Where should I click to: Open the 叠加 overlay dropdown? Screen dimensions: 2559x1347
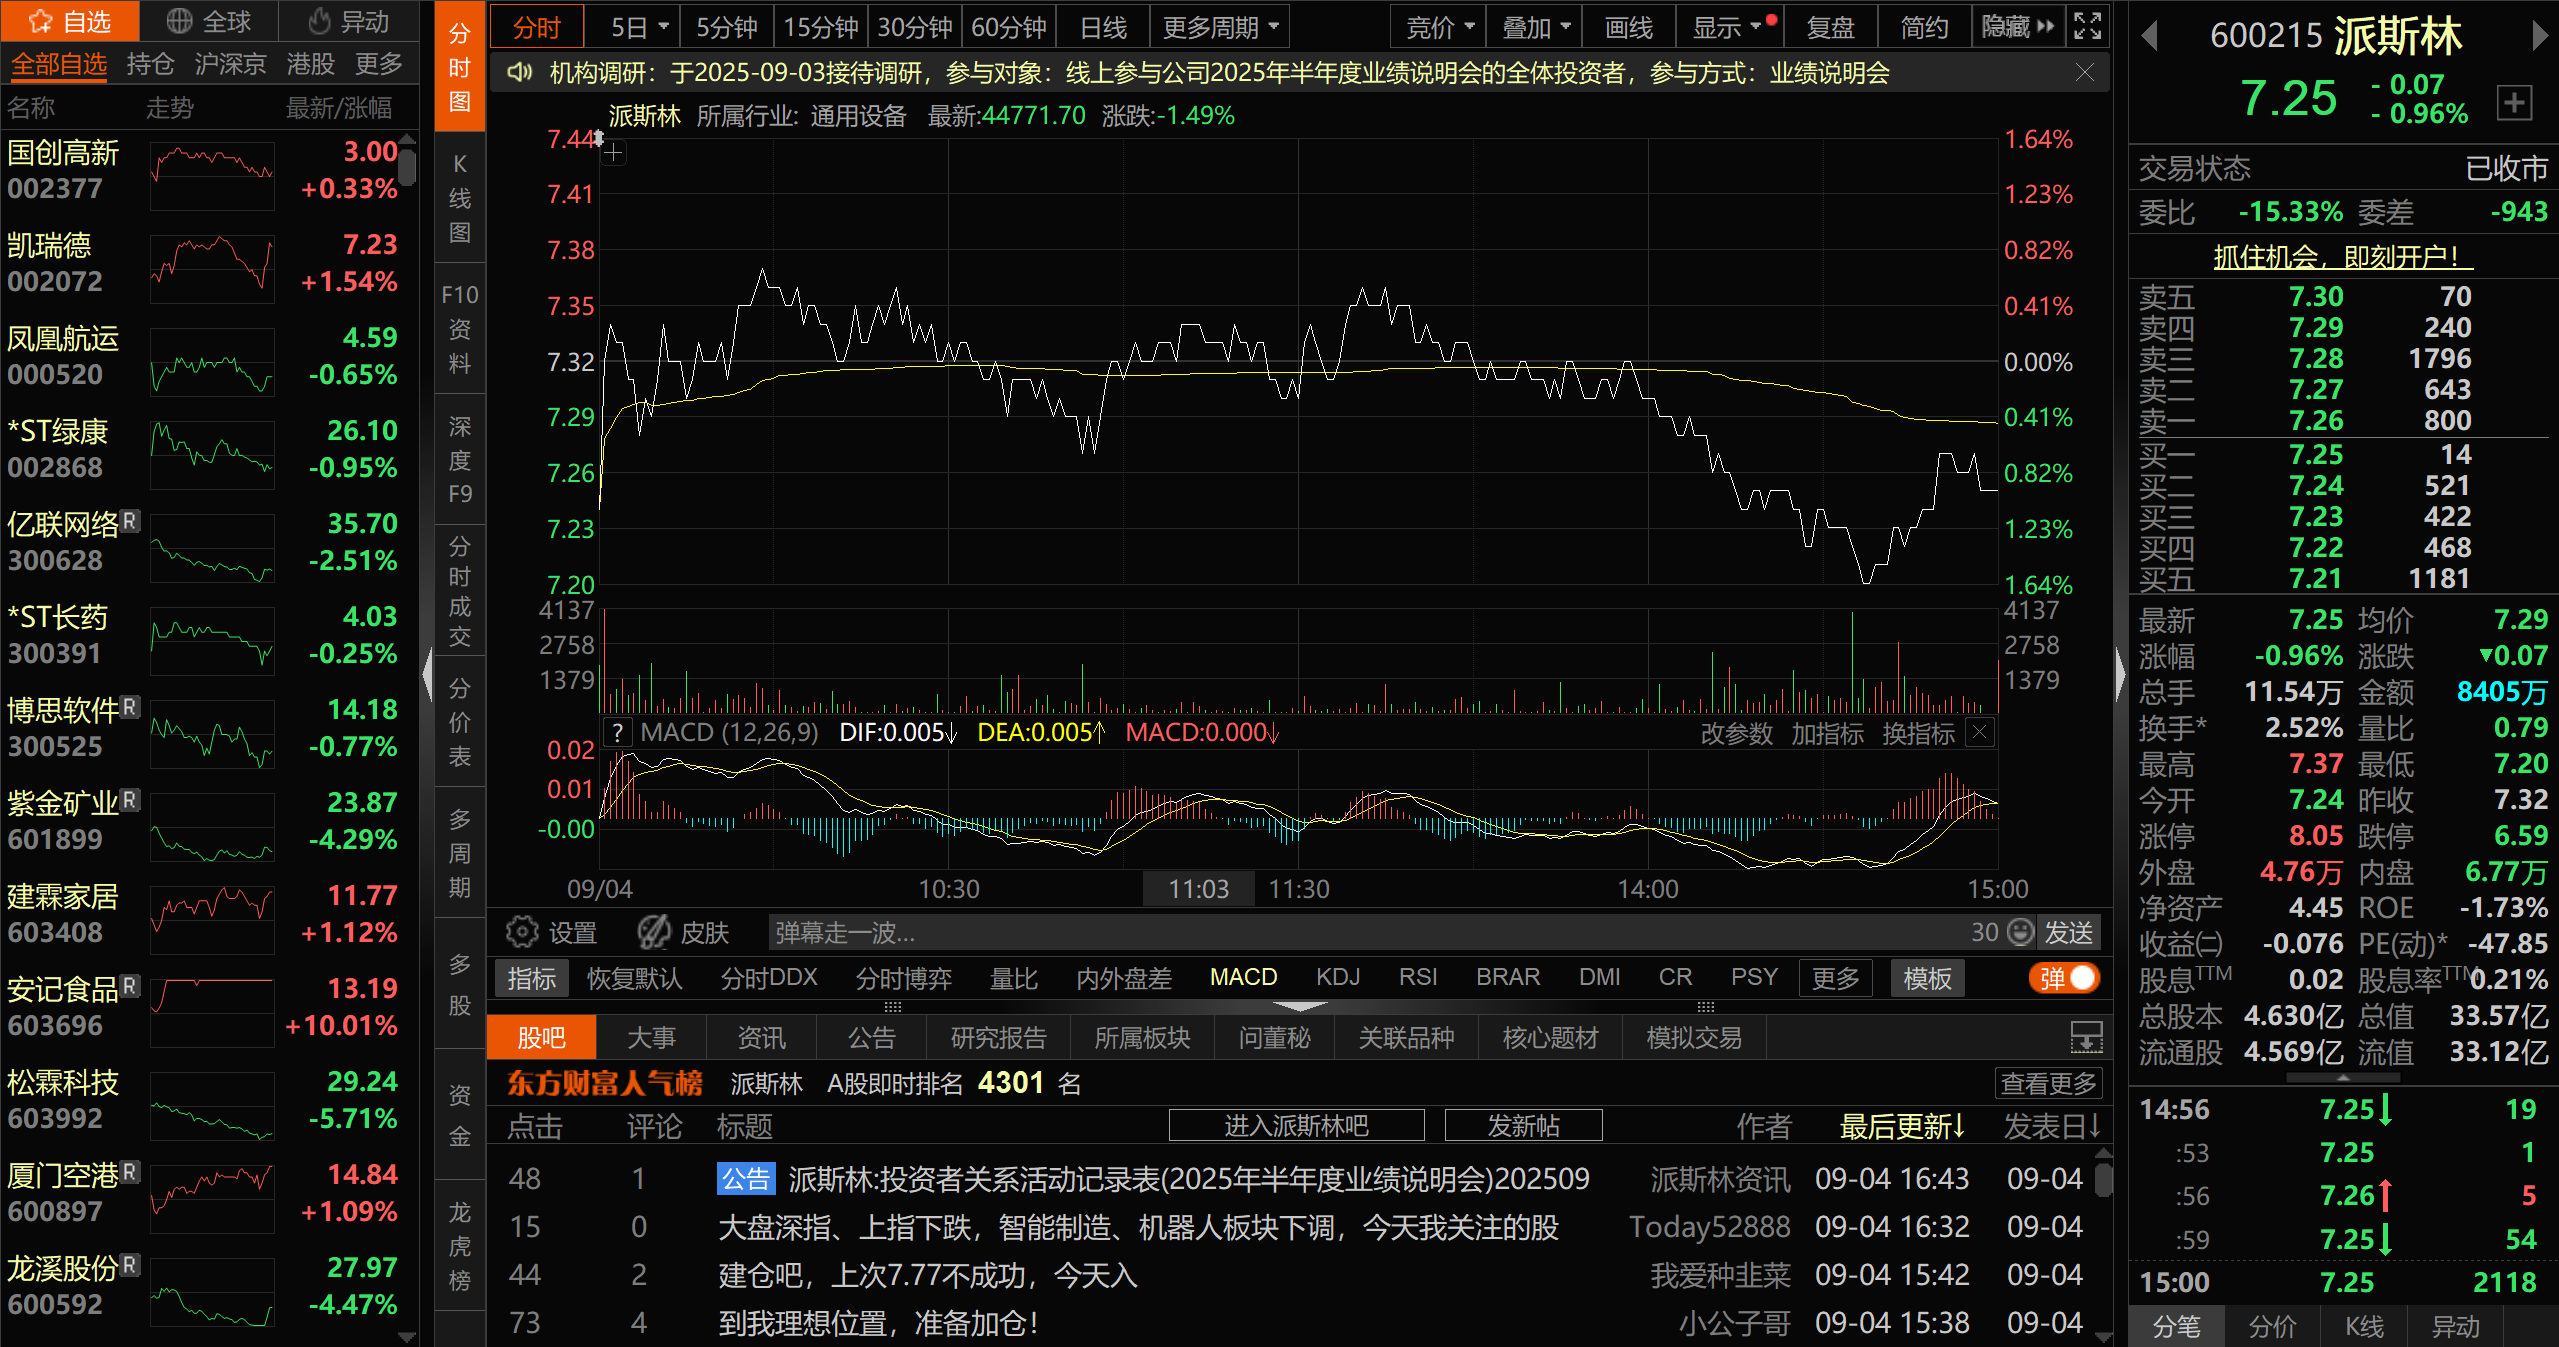click(1535, 27)
